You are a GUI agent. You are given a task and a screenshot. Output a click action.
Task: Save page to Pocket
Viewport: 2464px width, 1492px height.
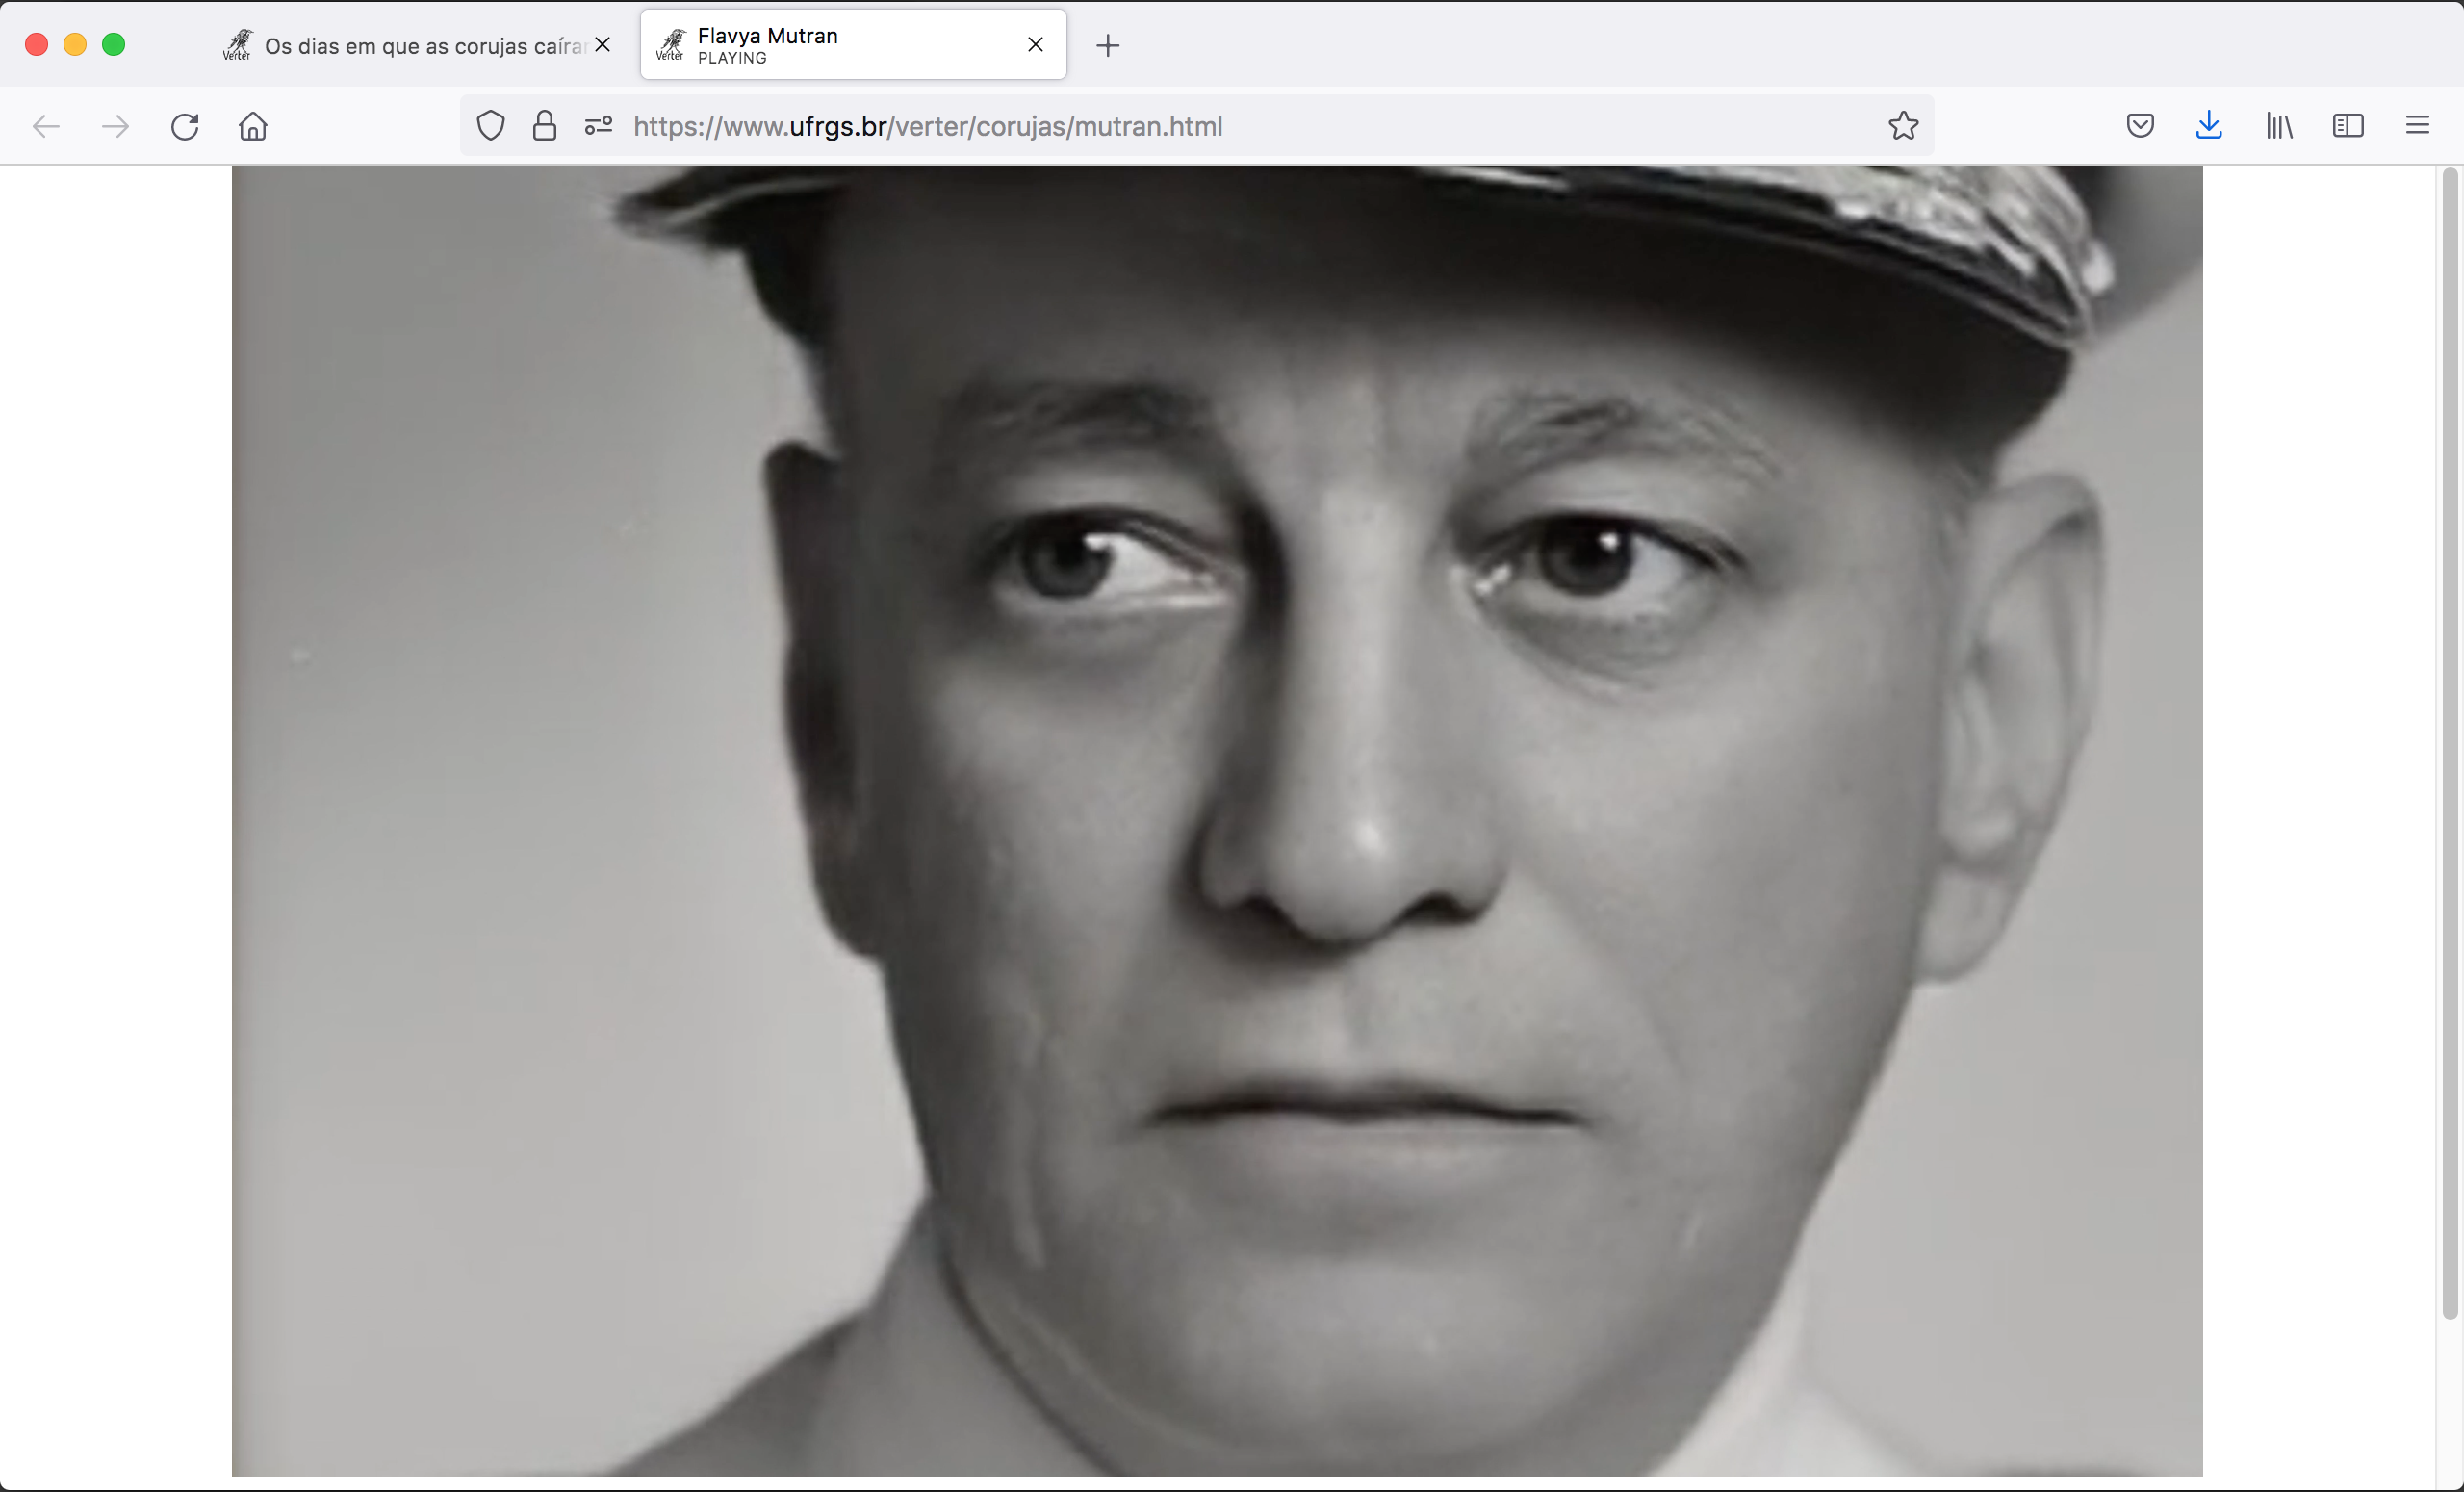2140,126
